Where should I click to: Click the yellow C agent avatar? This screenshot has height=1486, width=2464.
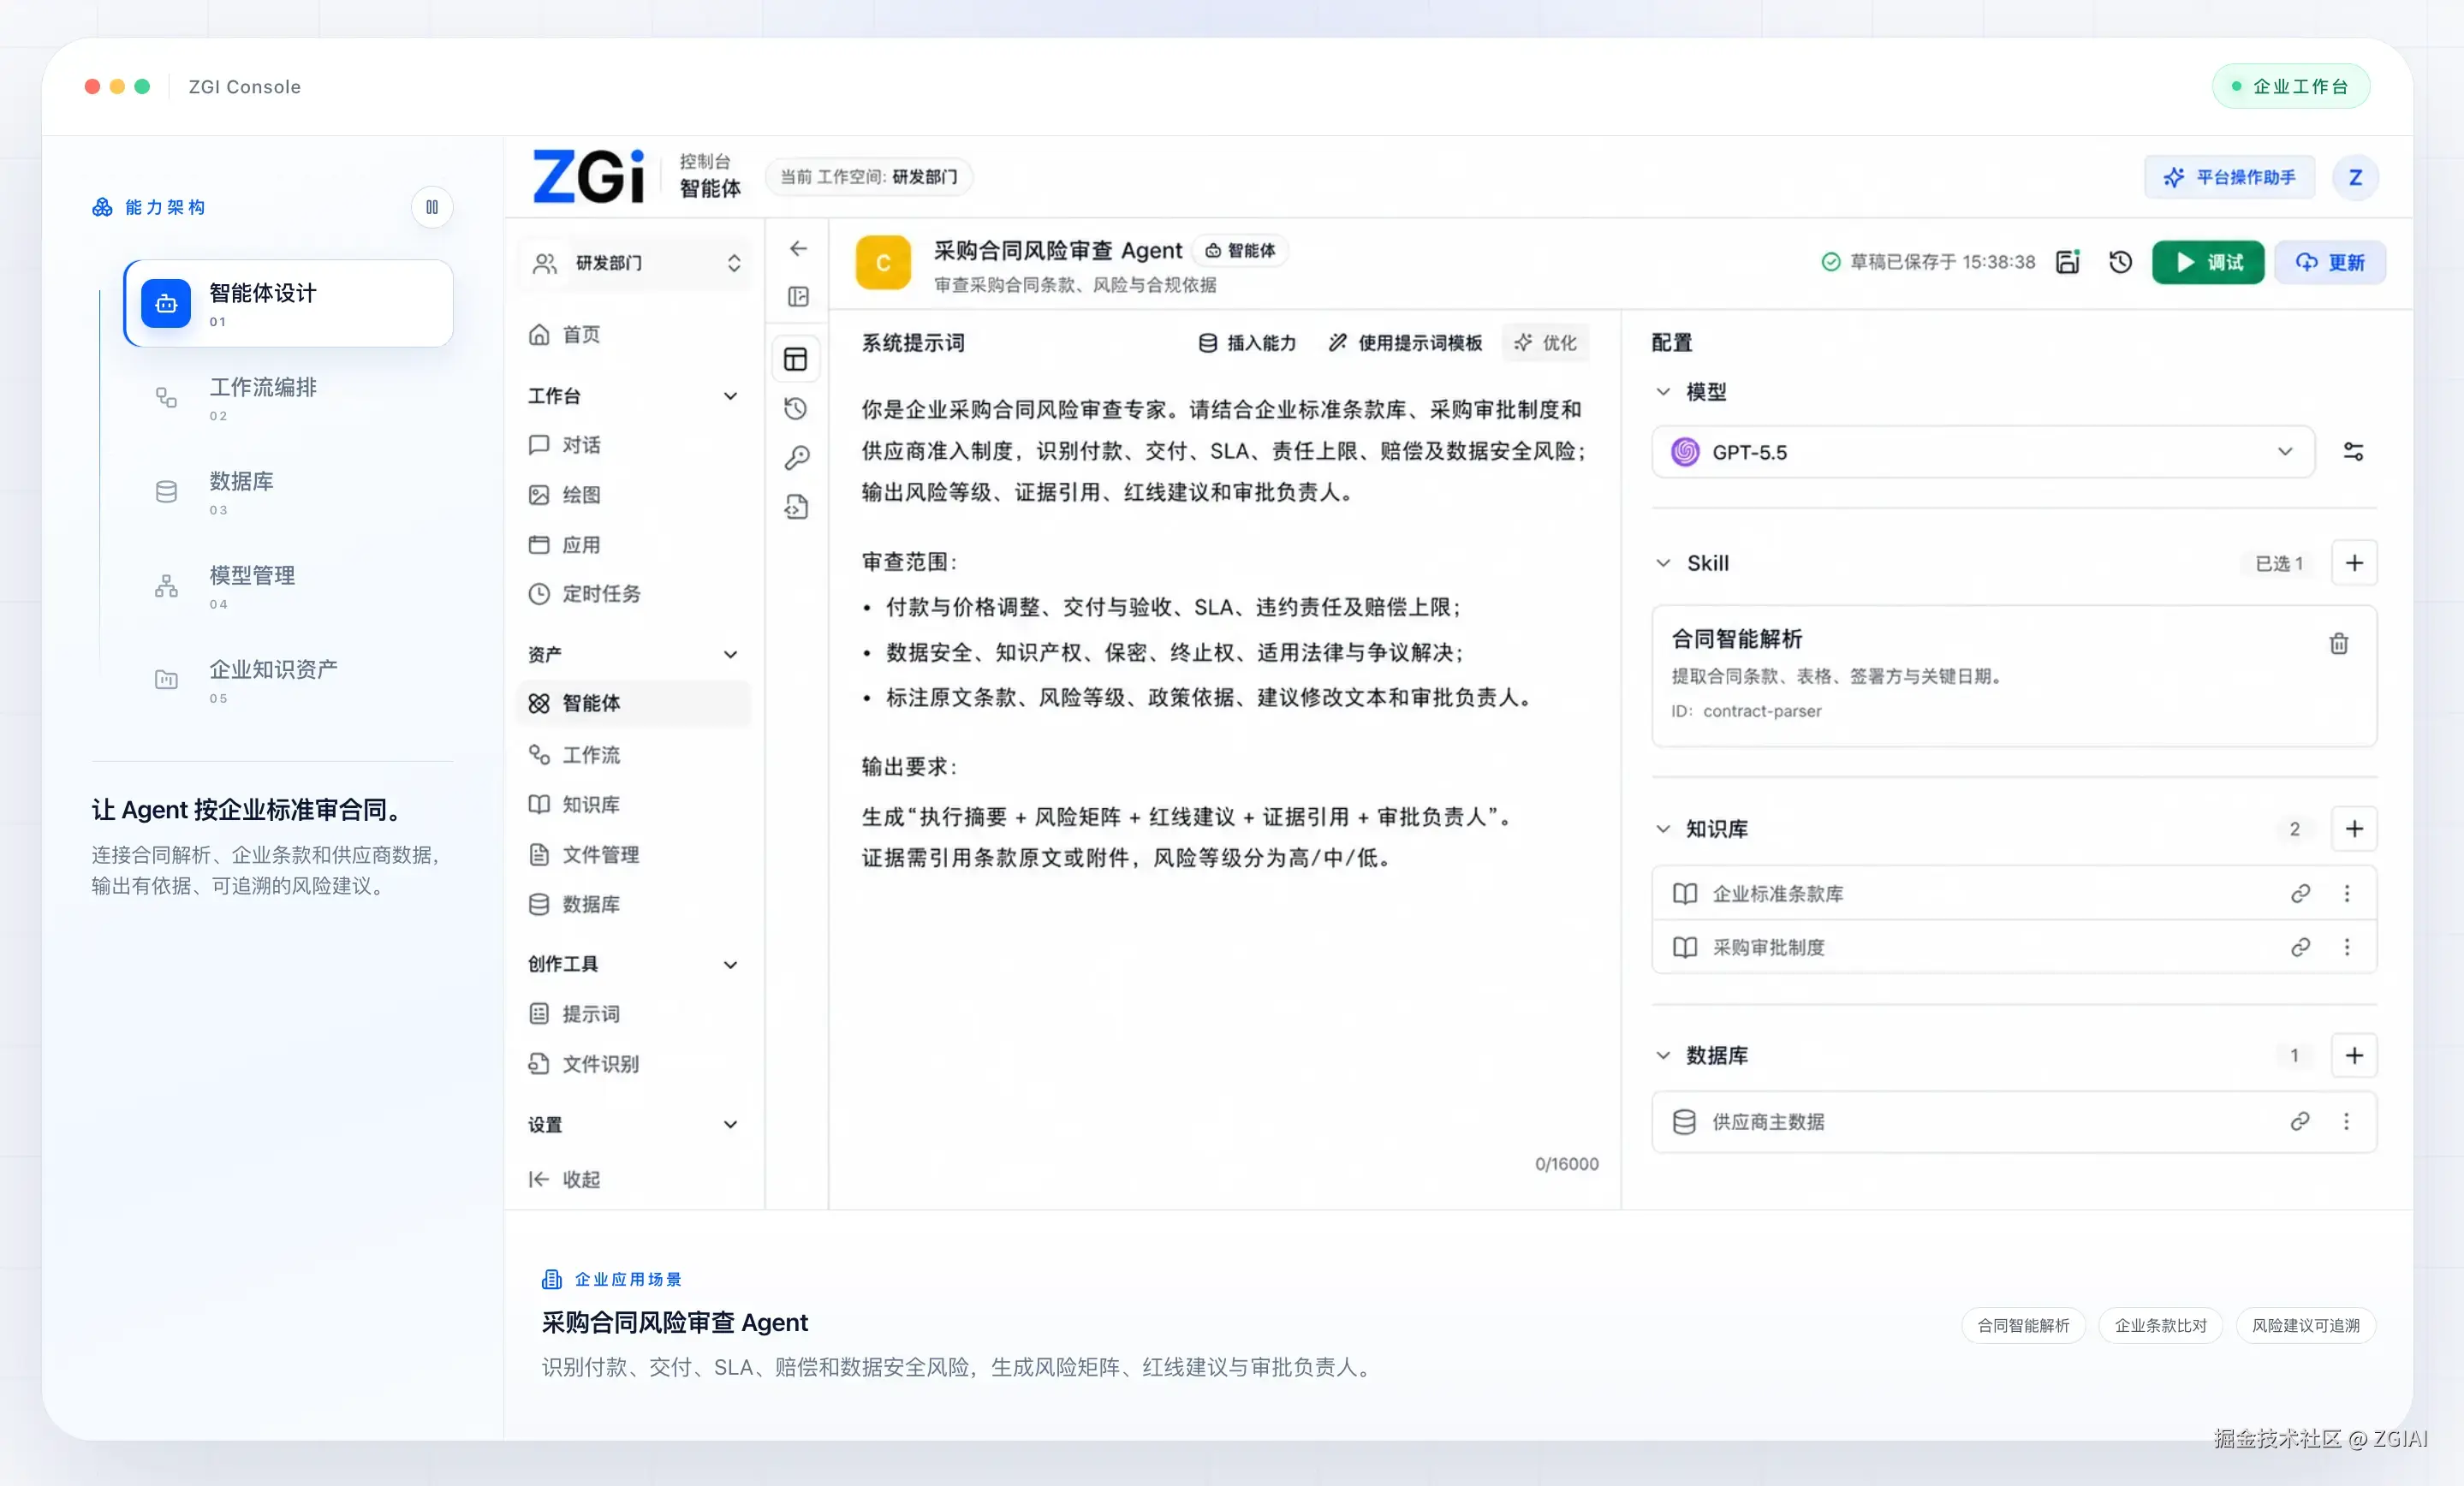point(883,263)
